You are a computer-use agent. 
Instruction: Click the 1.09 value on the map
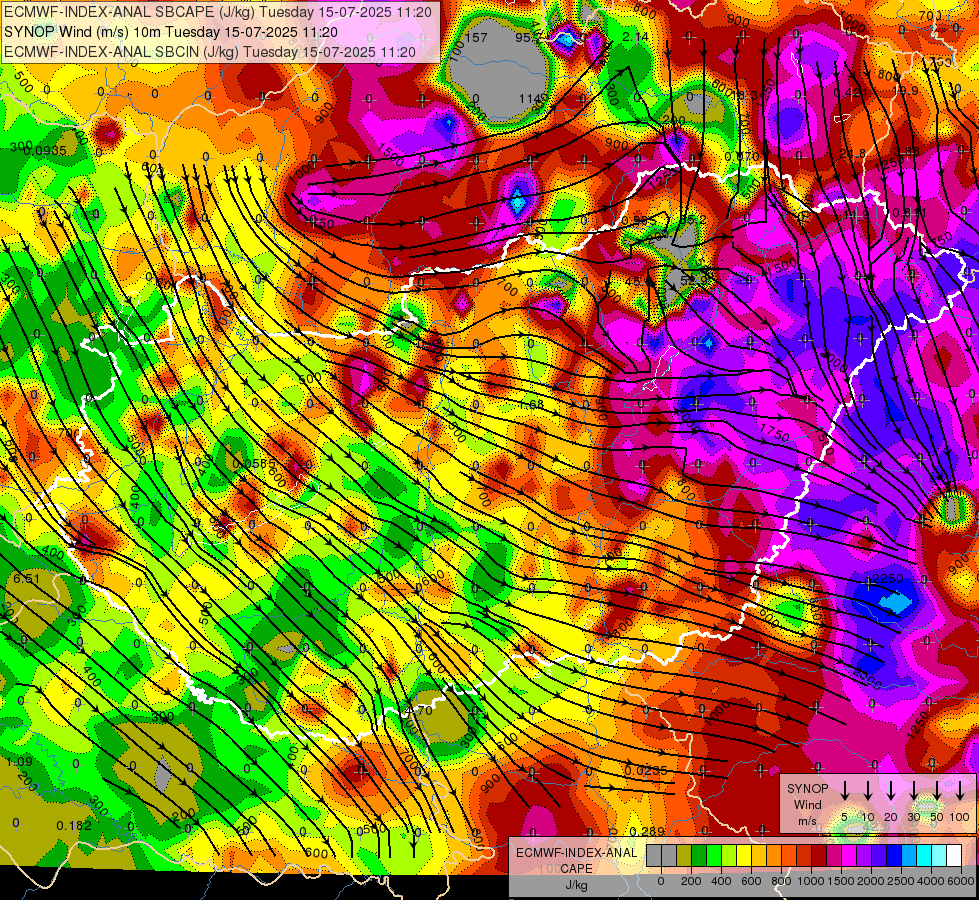19,762
